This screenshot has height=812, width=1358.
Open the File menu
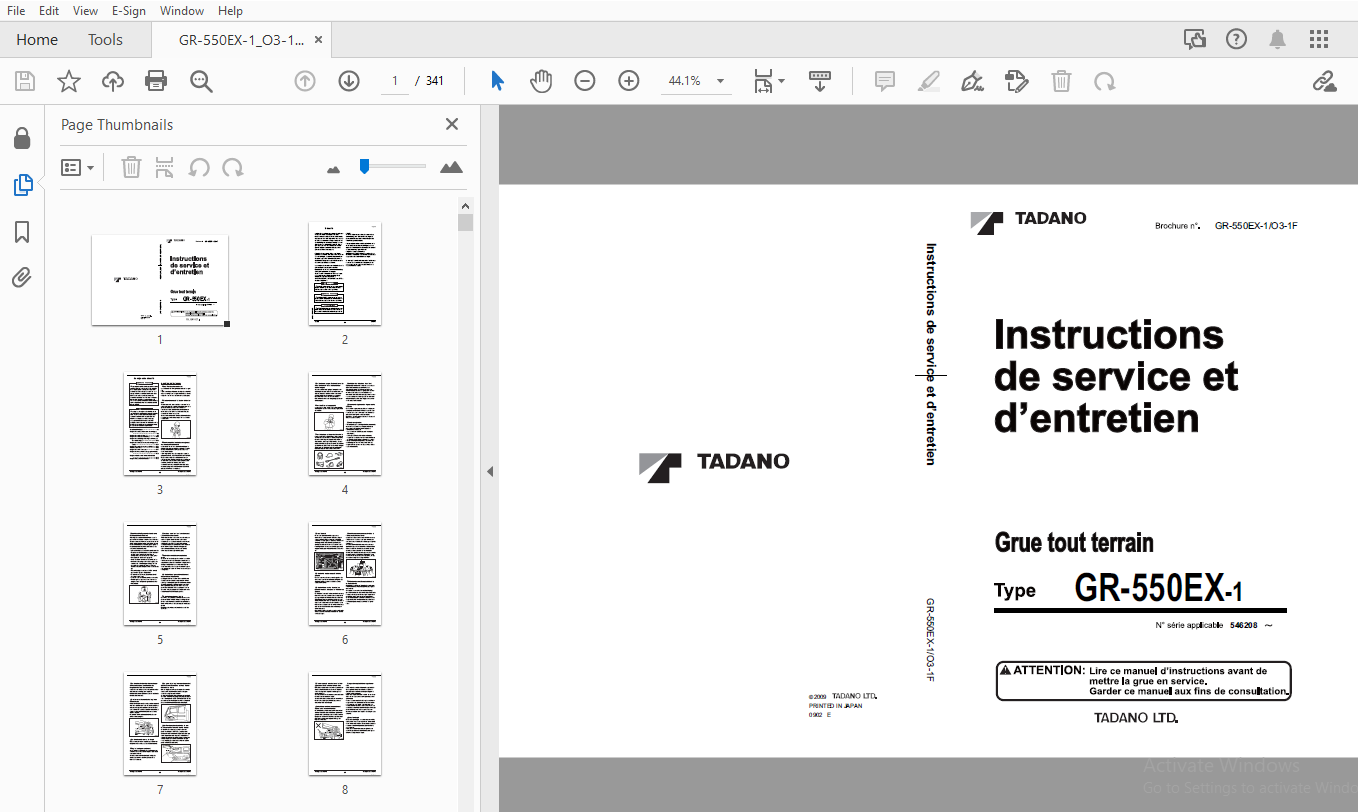pos(16,11)
